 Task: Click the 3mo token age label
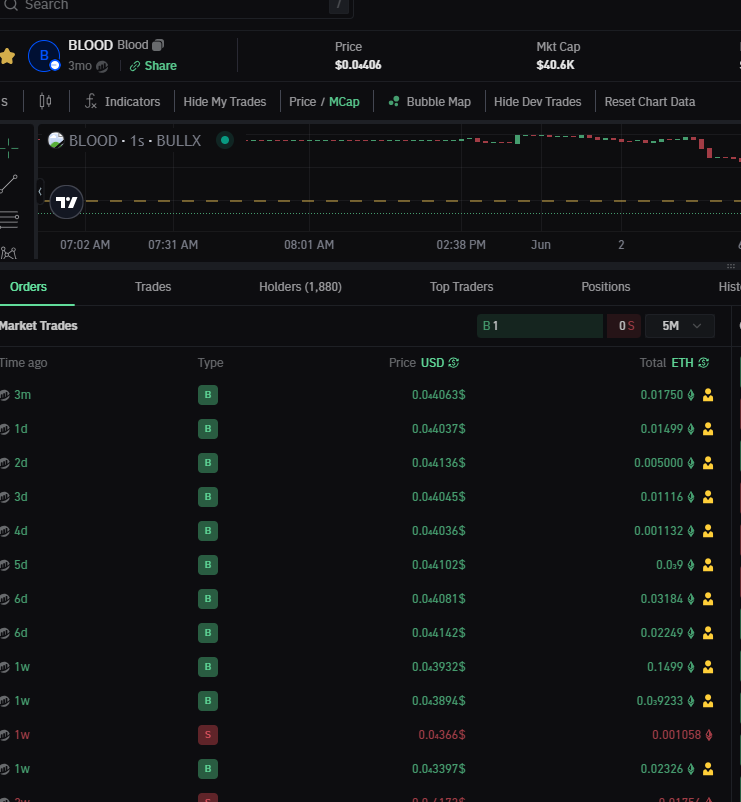[80, 66]
